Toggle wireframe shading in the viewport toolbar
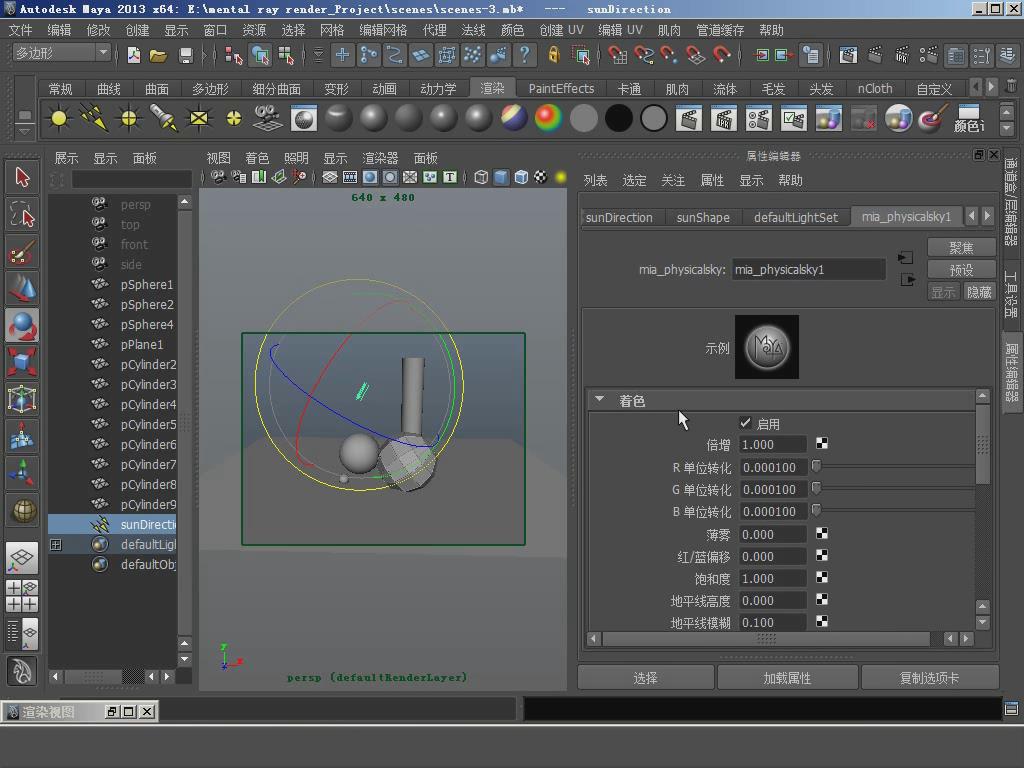This screenshot has height=768, width=1024. click(x=481, y=177)
